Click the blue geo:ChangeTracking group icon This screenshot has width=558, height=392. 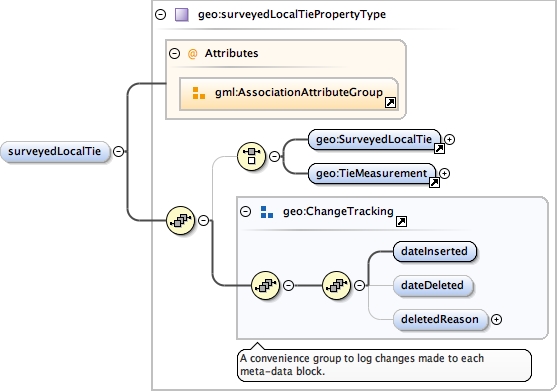point(267,212)
